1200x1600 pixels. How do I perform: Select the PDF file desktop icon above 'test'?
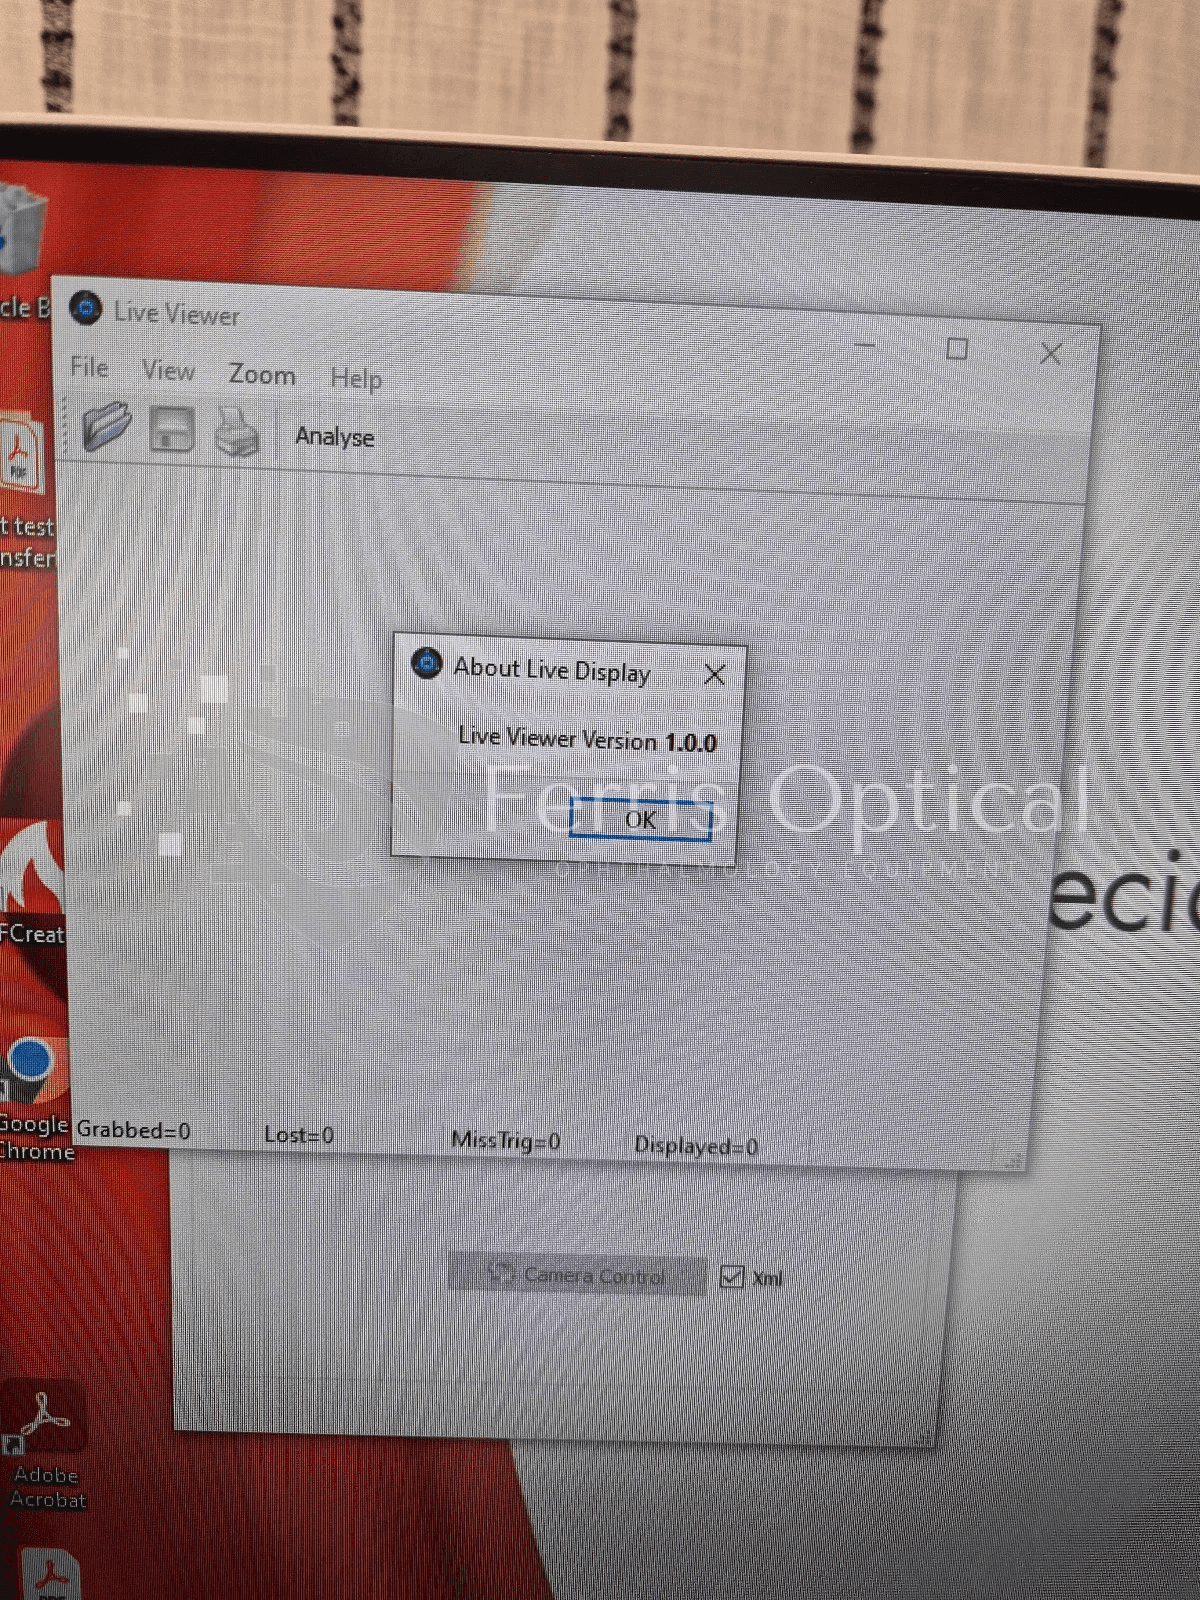[22, 455]
